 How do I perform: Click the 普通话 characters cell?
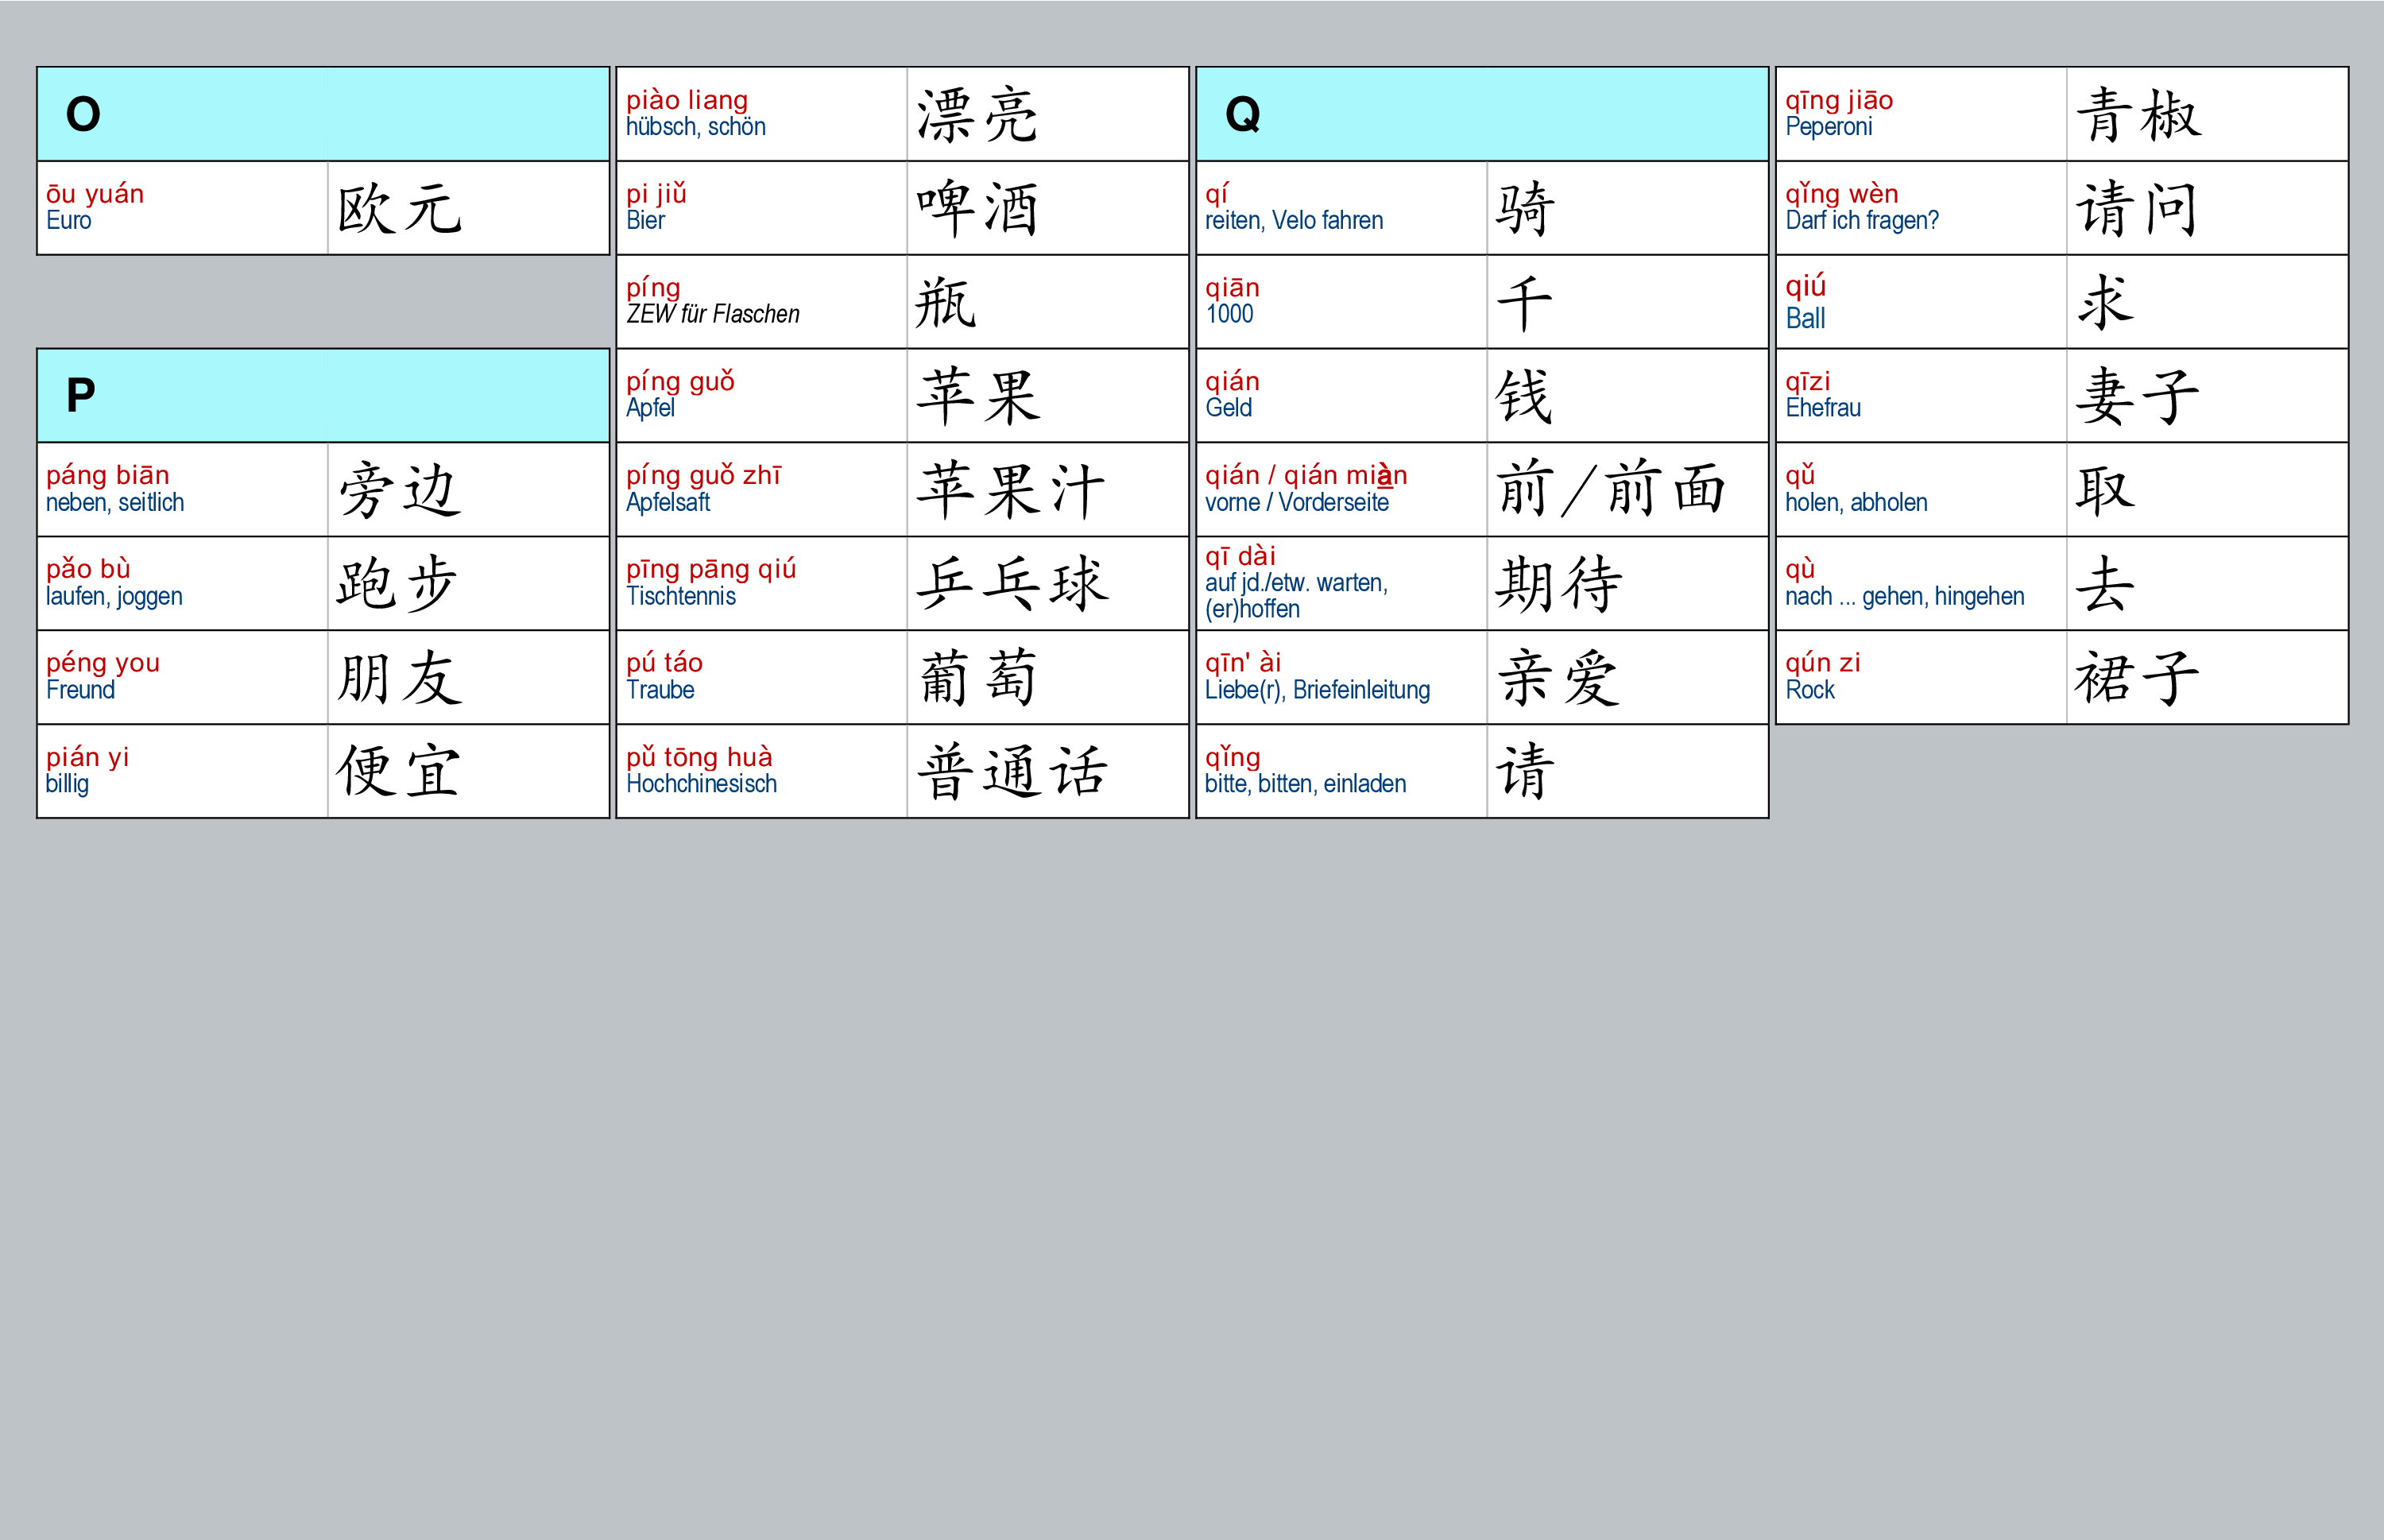(1047, 771)
